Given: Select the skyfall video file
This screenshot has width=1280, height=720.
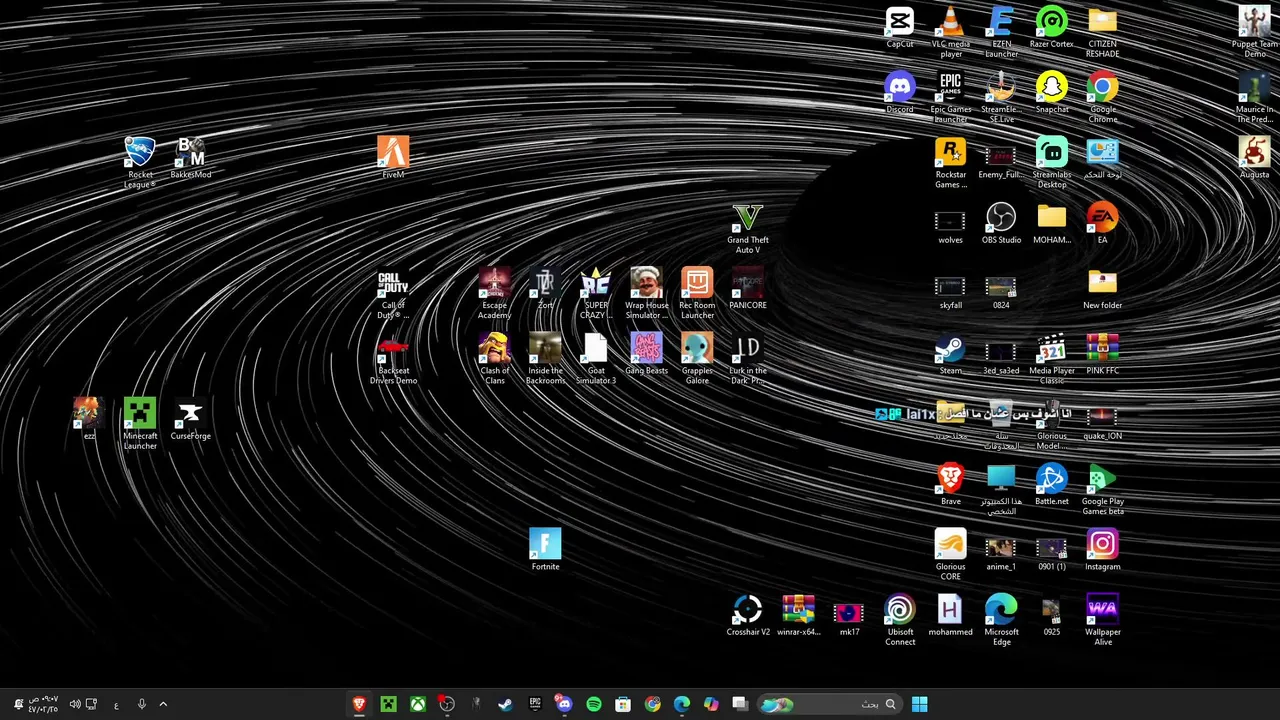Looking at the screenshot, I should pyautogui.click(x=950, y=288).
